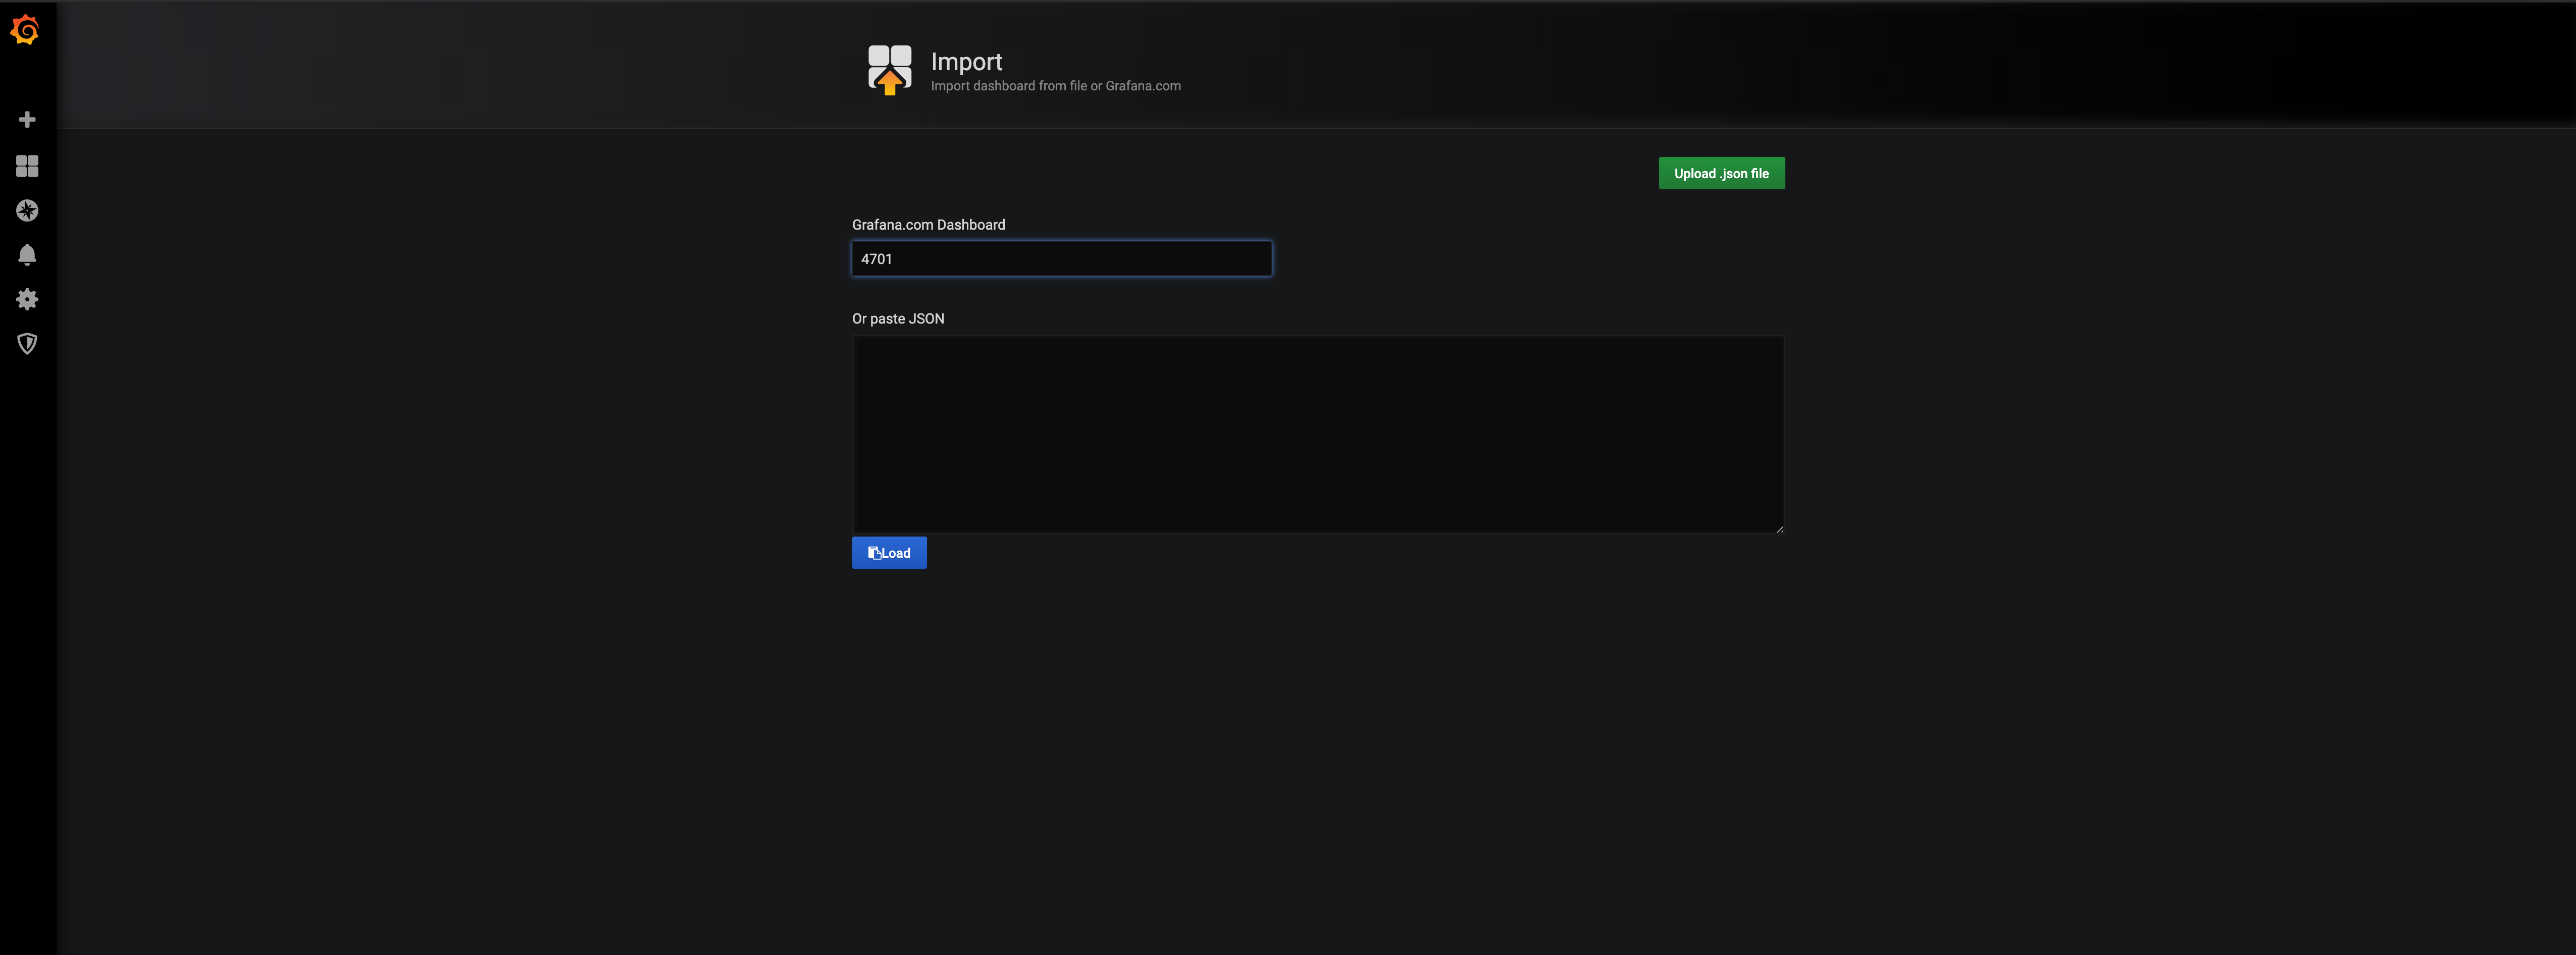This screenshot has width=2576, height=955.
Task: Open the Alerting bell icon
Action: [x=26, y=255]
